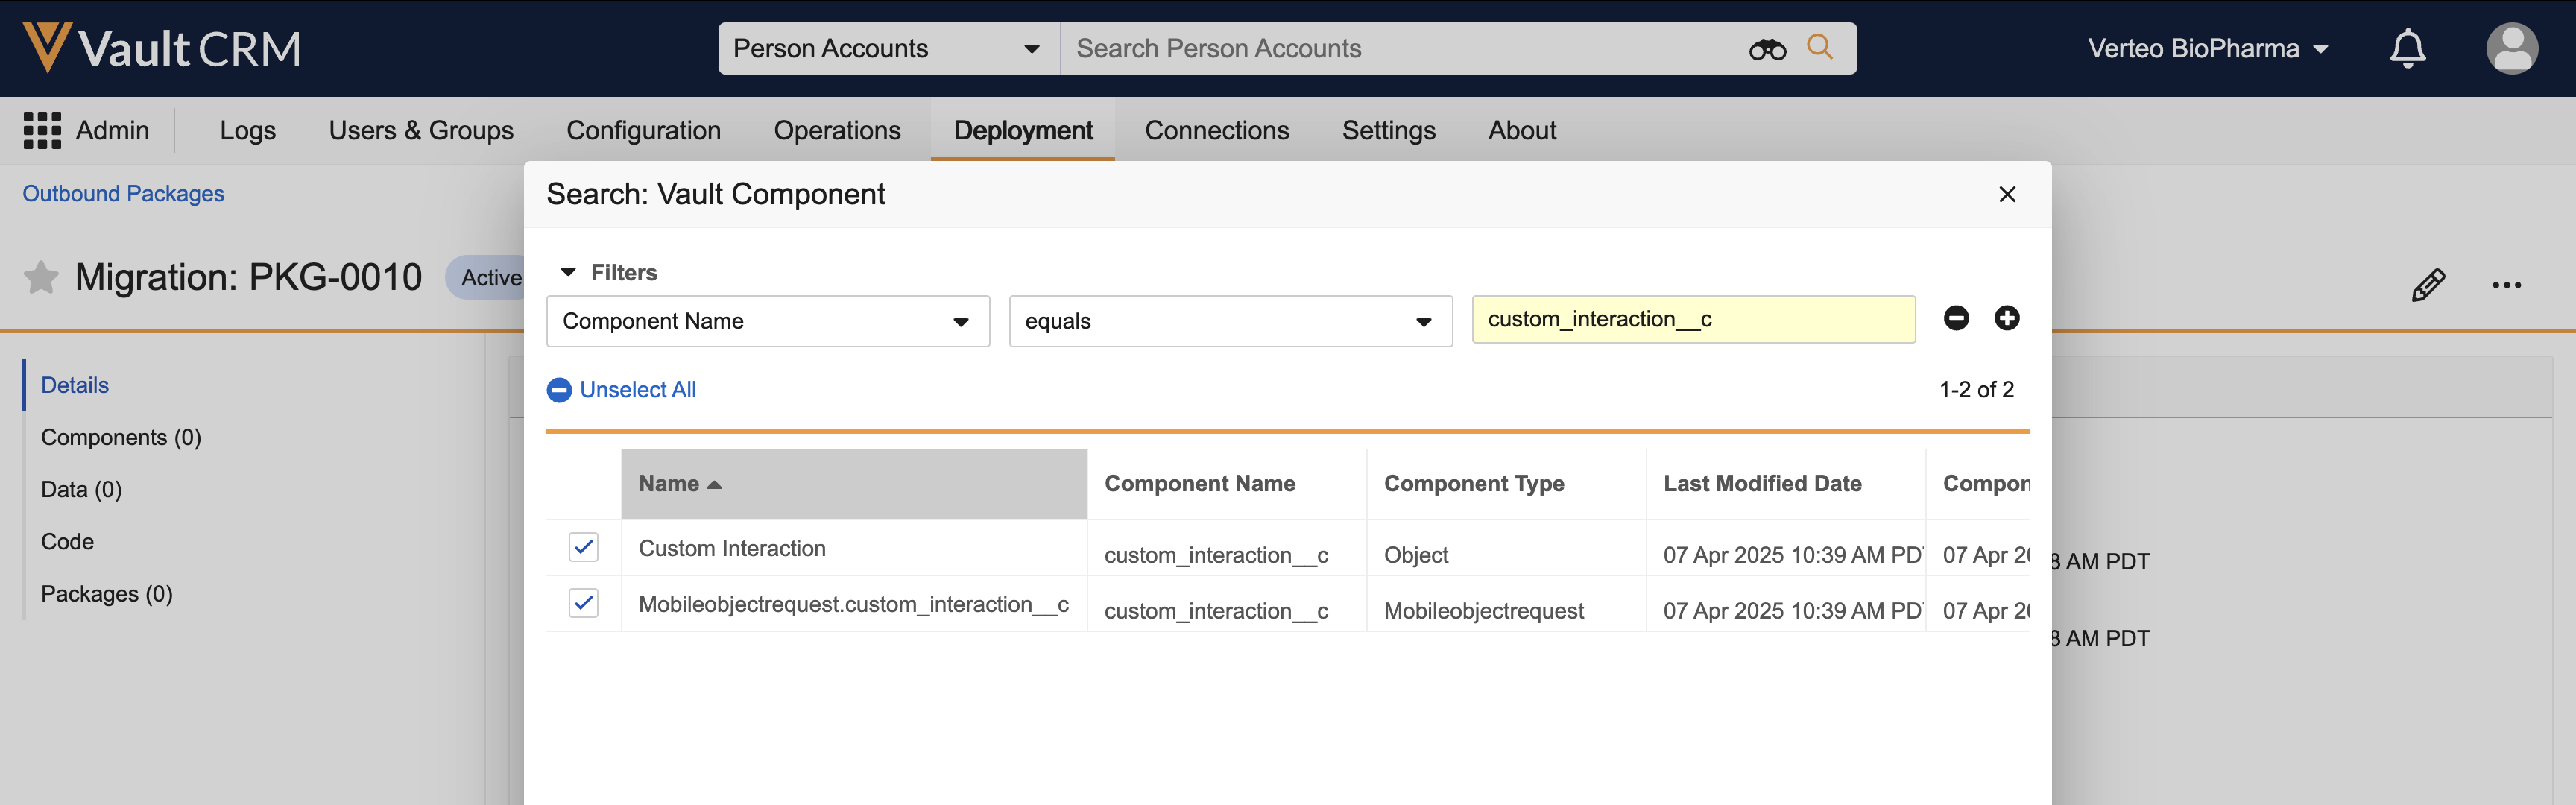Click the binoculars advanced search icon
2576x805 pixels.
(1767, 49)
